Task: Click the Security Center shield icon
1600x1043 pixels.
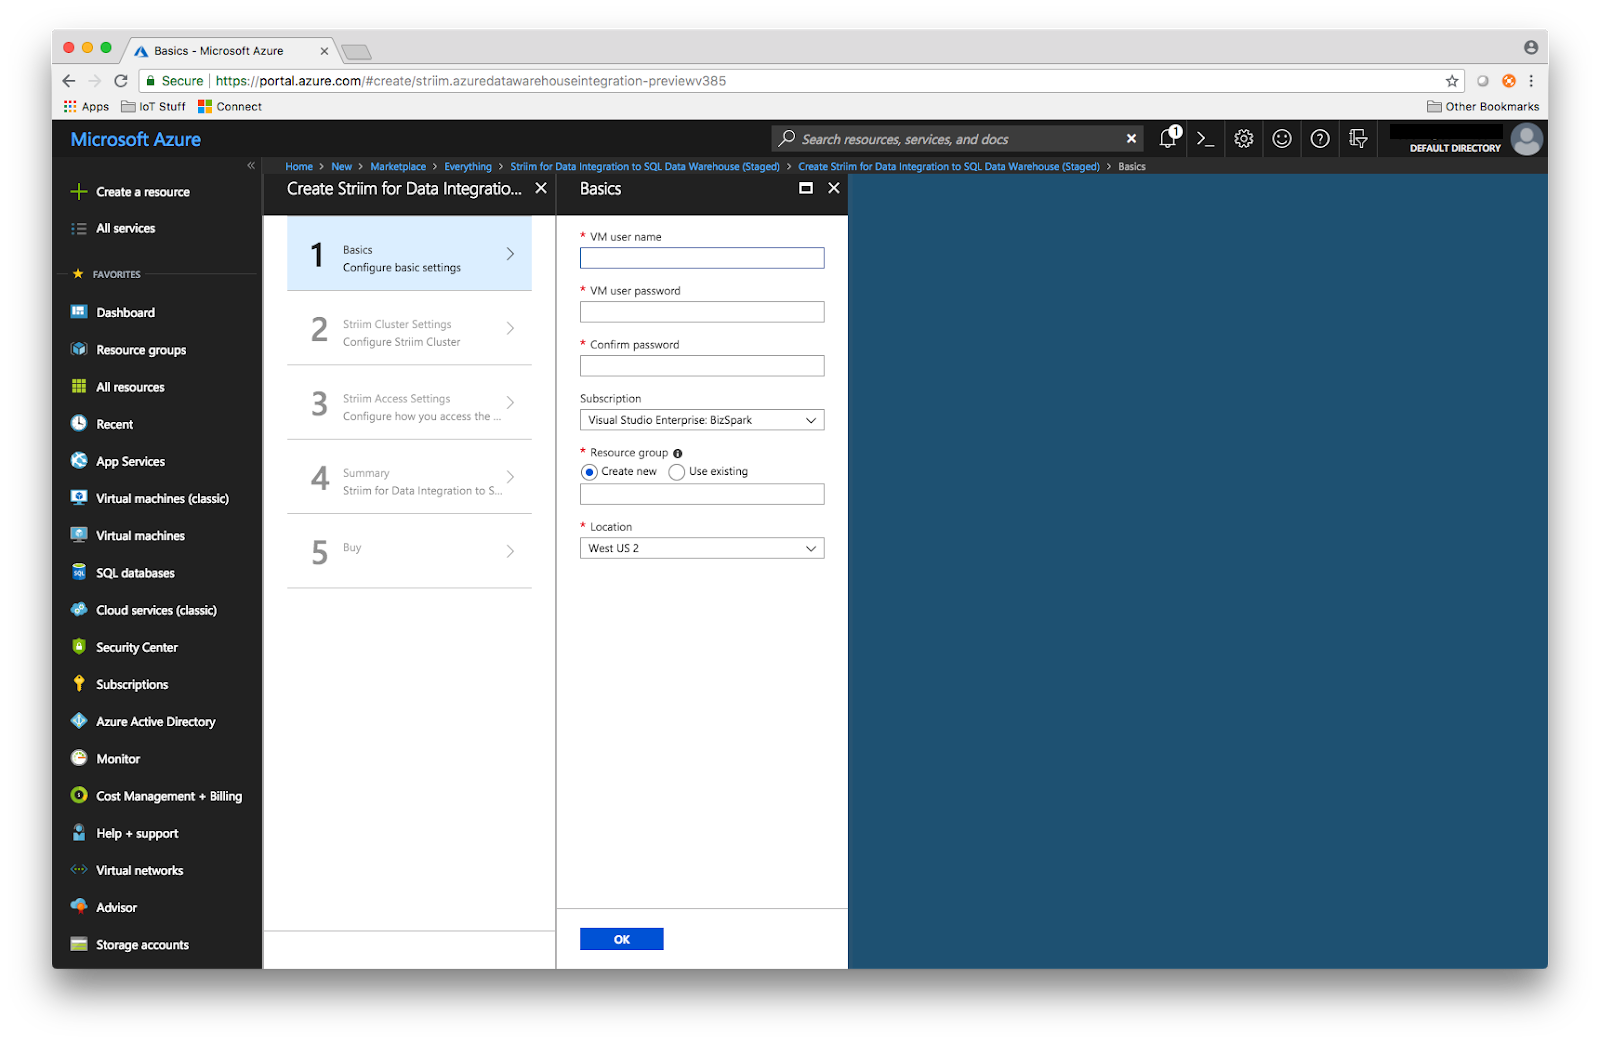Action: pos(79,646)
